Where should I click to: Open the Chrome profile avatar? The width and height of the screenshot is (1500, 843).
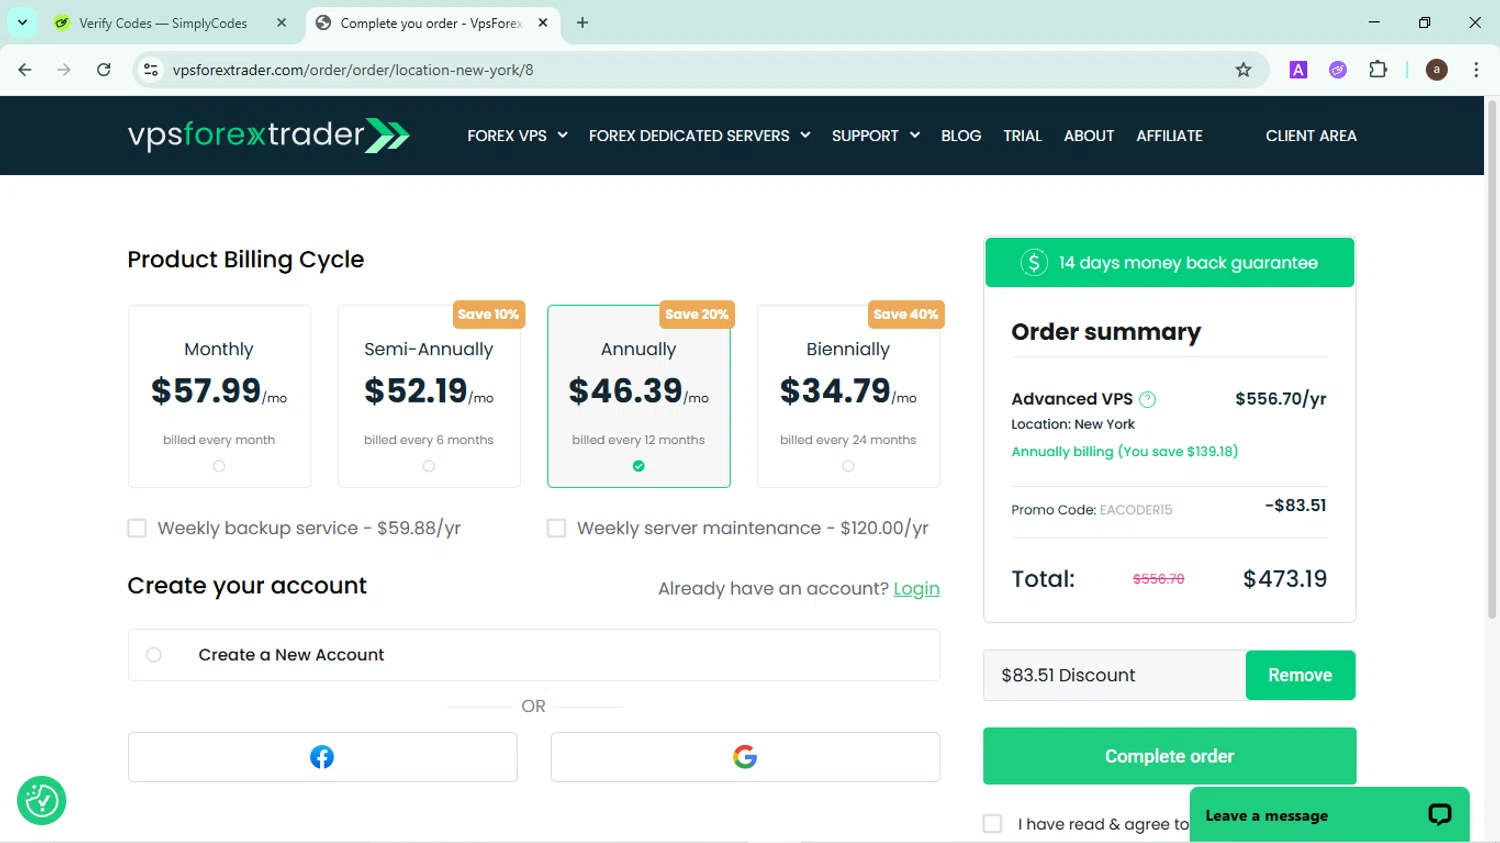(x=1436, y=70)
